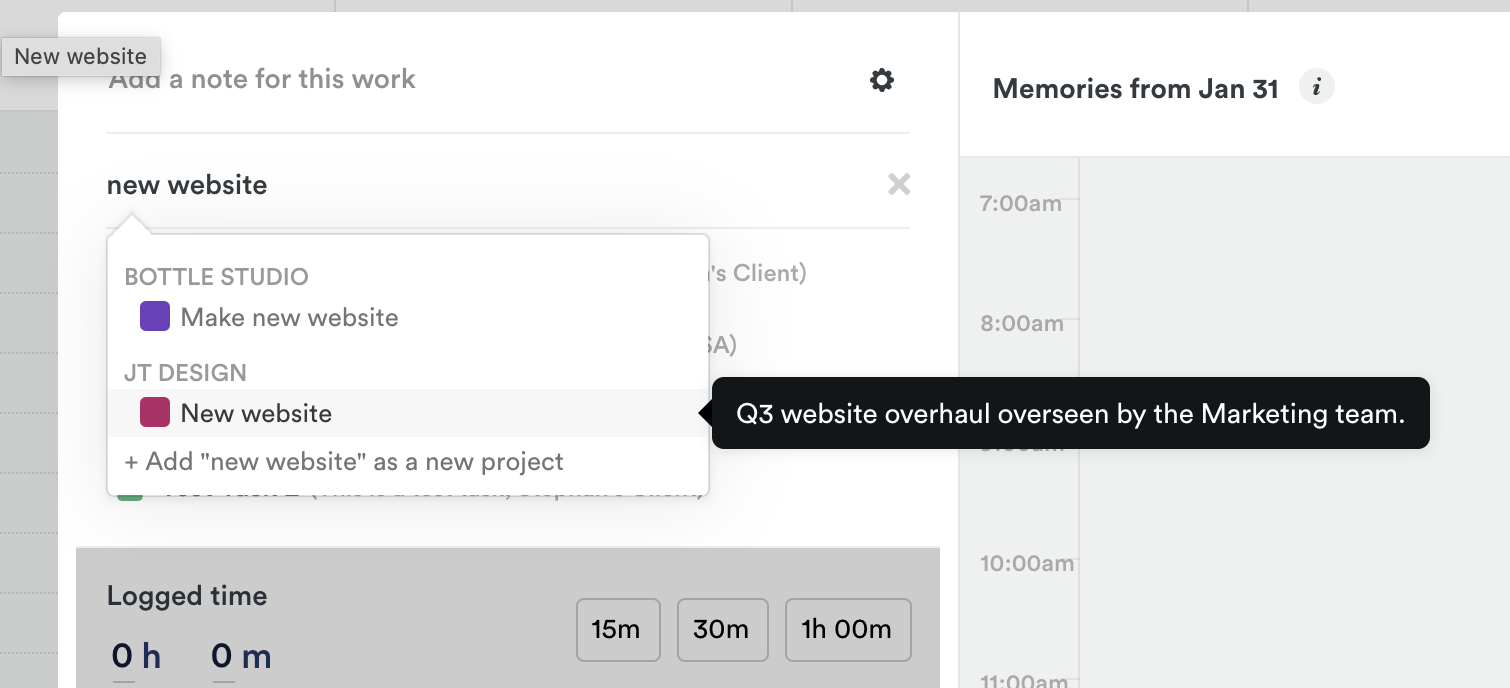Viewport: 1510px width, 688px height.
Task: Edit the logged minutes value 0 m
Action: tap(240, 655)
